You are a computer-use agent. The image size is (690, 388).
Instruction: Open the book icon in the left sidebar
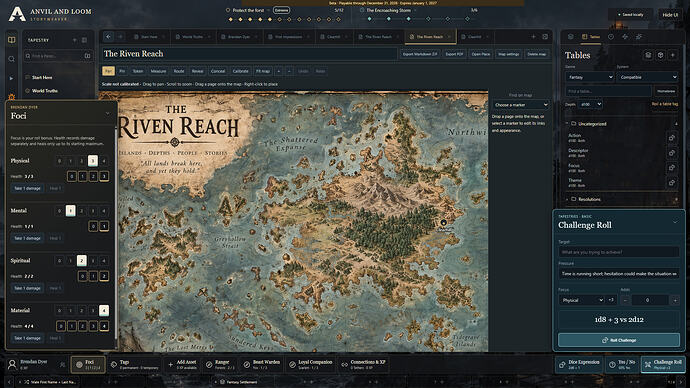11,40
